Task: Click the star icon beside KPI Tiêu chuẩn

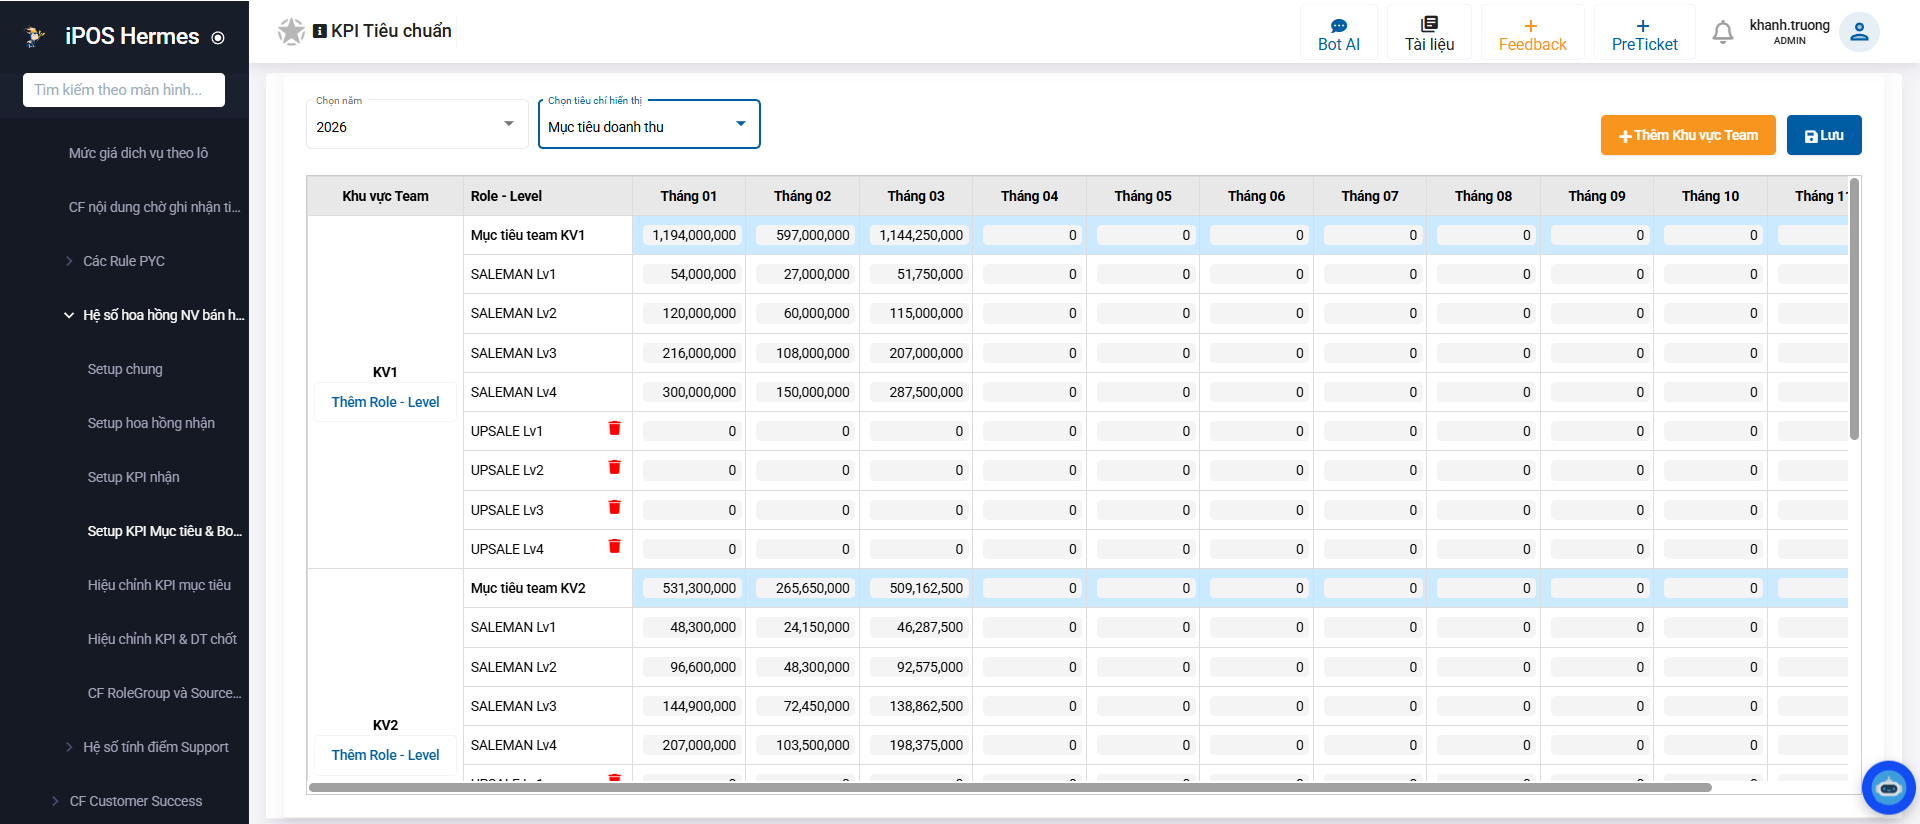Action: [291, 32]
